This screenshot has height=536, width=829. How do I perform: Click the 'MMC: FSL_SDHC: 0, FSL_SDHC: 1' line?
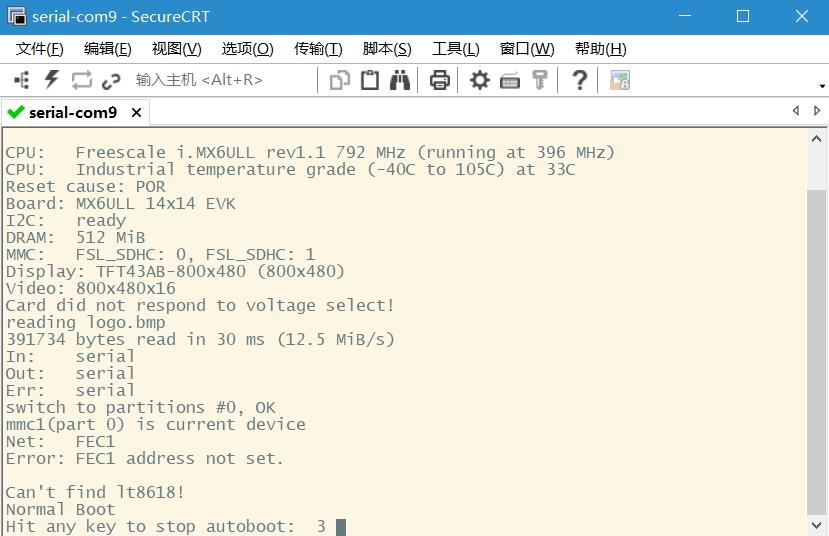pyautogui.click(x=160, y=254)
